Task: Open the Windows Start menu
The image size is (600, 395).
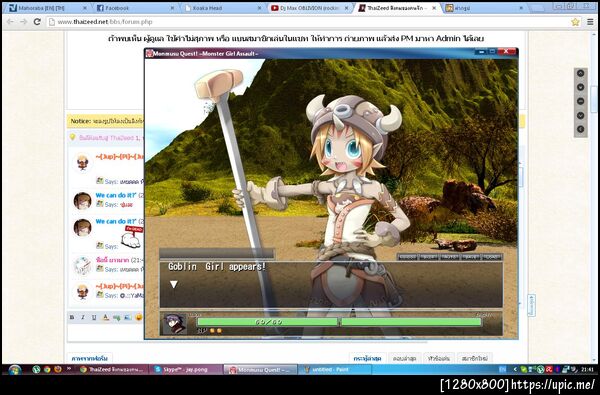Action: coord(15,369)
